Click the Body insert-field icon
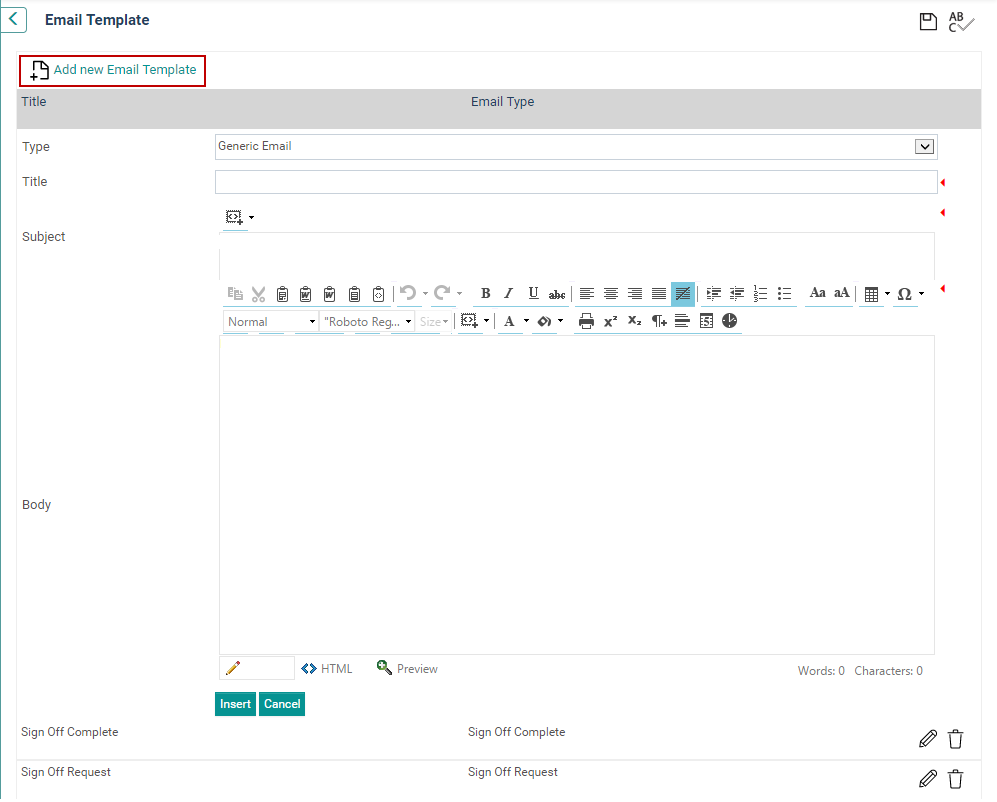 pyautogui.click(x=469, y=321)
